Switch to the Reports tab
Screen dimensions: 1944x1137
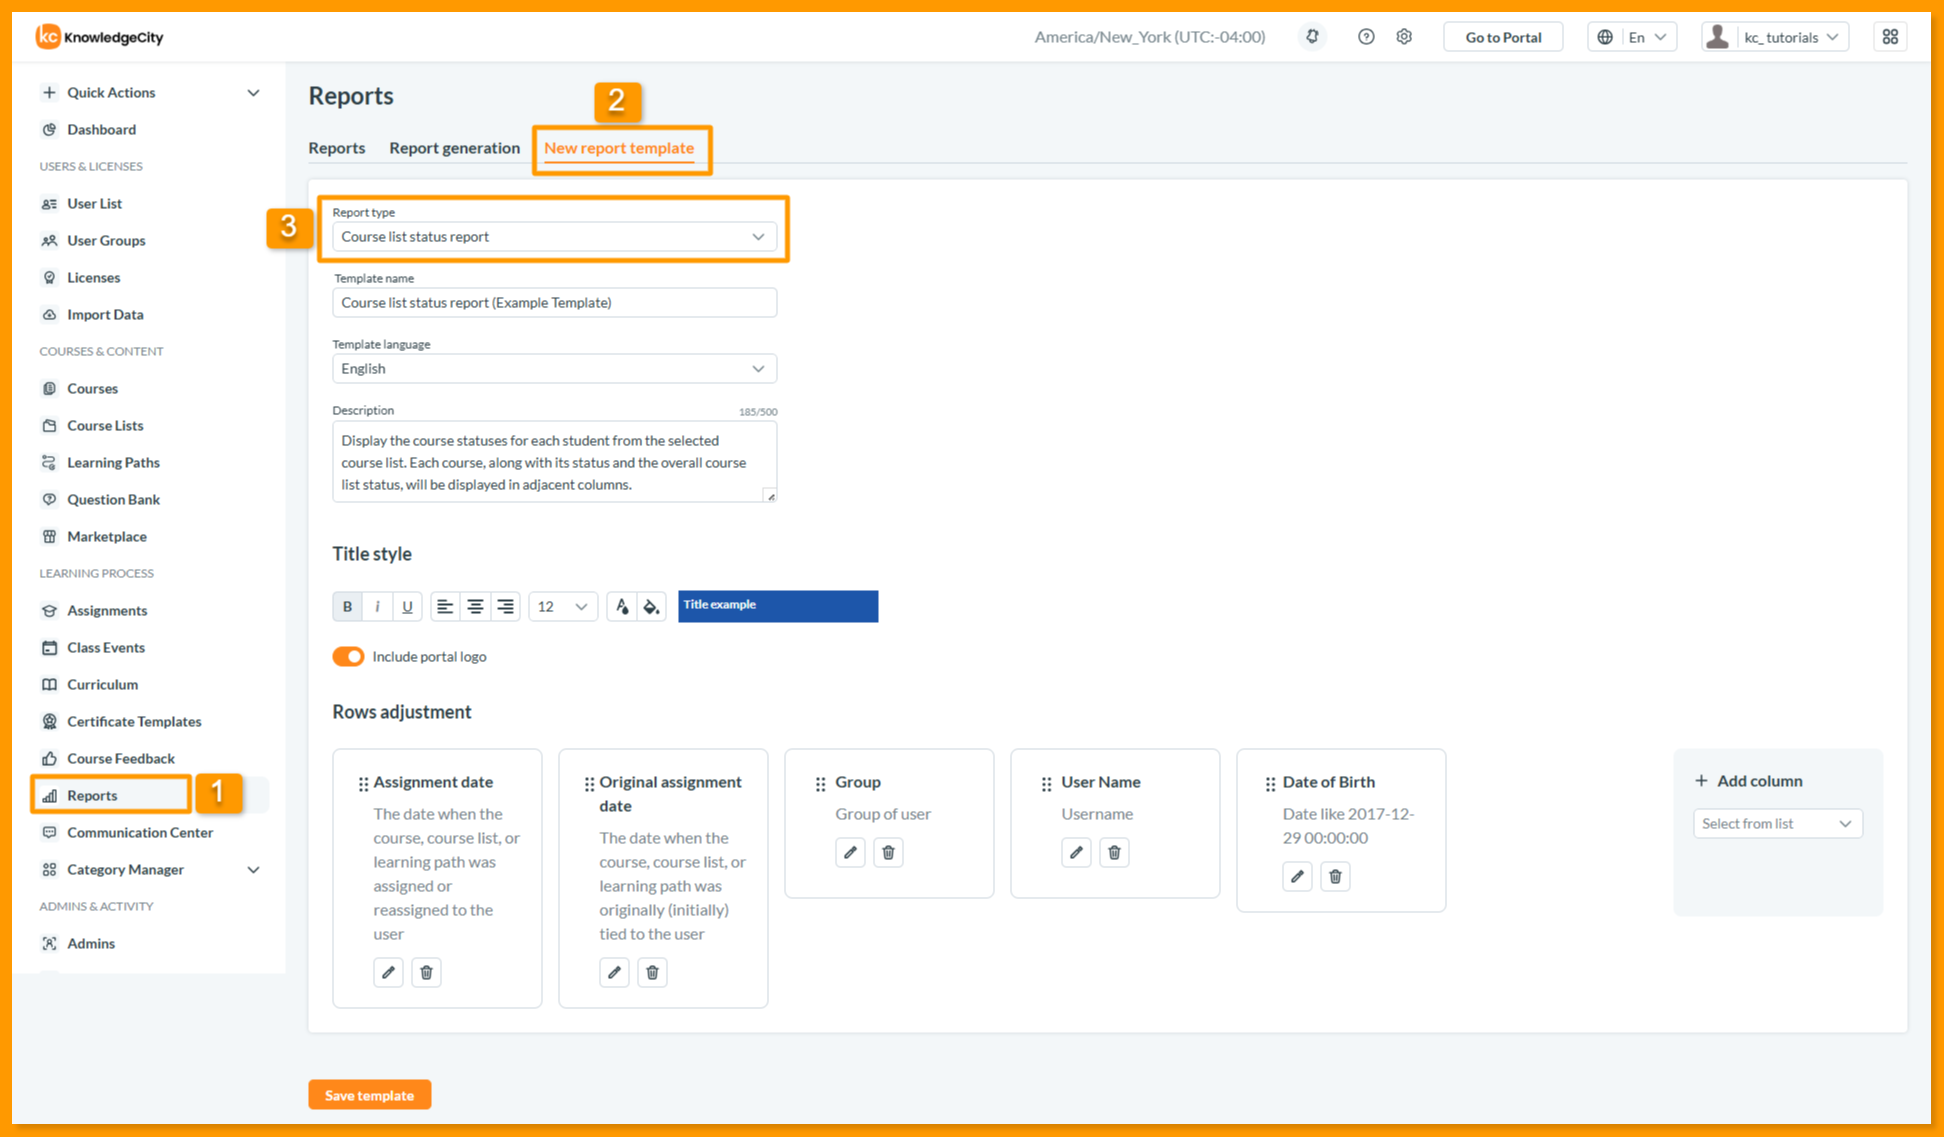[337, 147]
